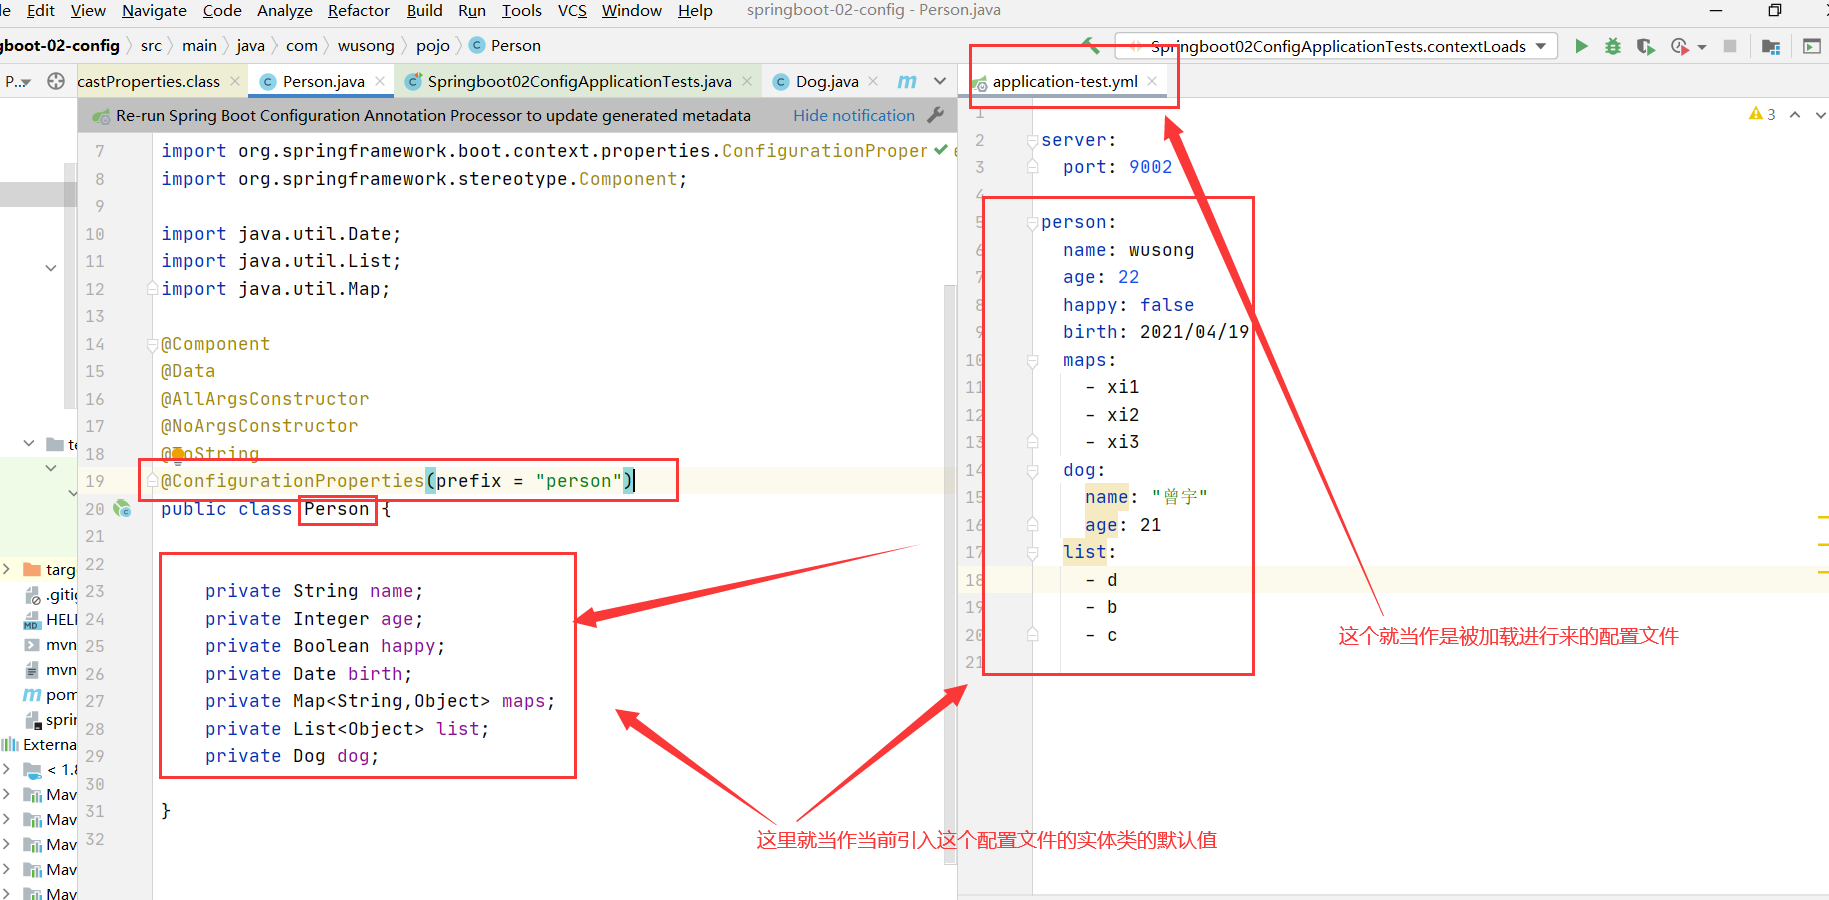This screenshot has width=1829, height=900.
Task: Open the Window menu
Action: coord(632,10)
